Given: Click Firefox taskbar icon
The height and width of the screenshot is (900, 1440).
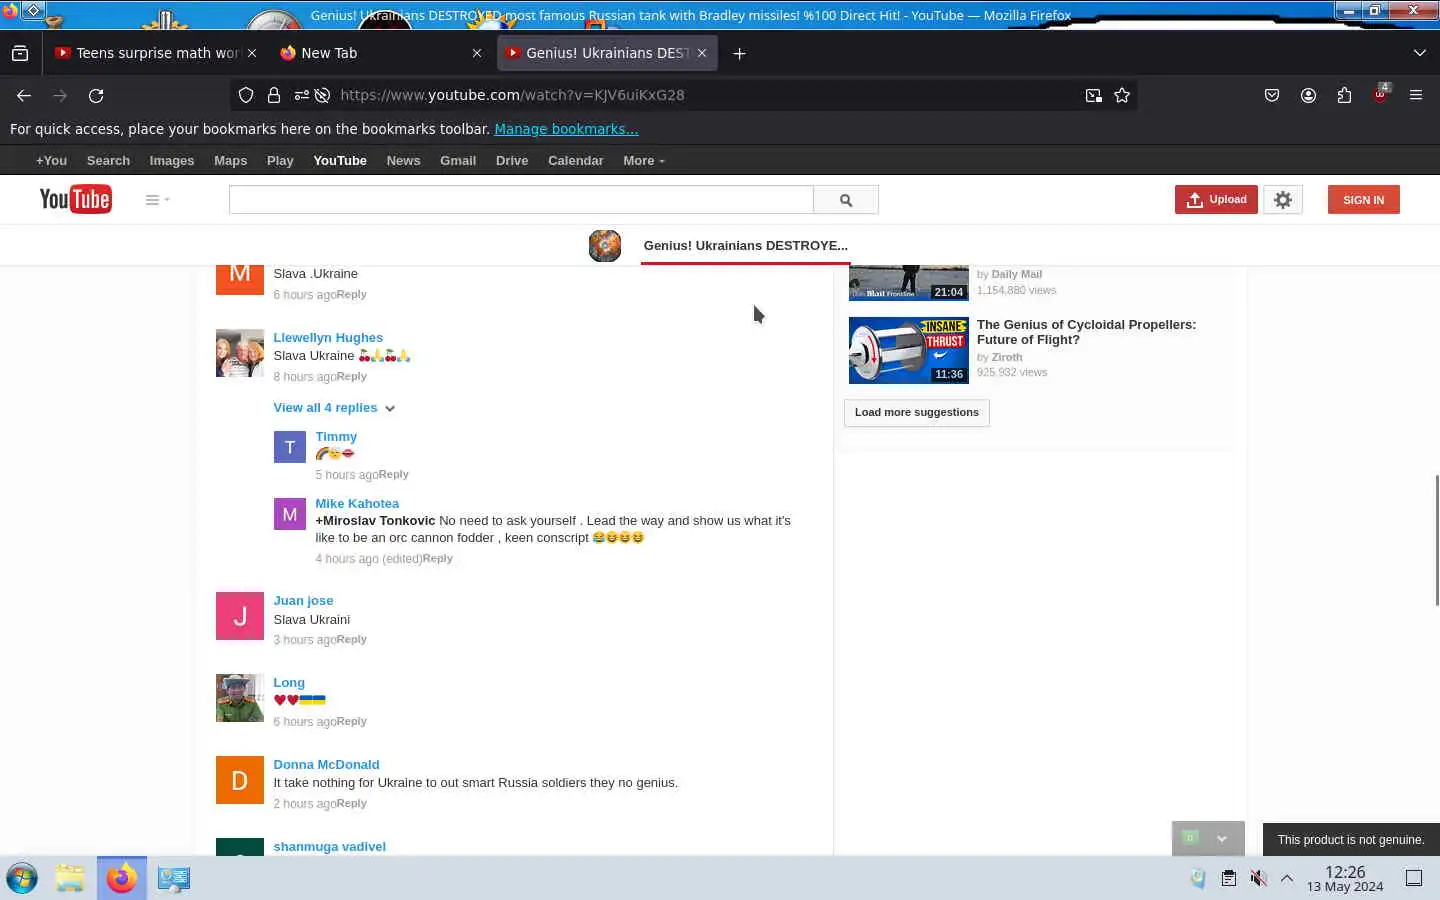Looking at the screenshot, I should coord(122,878).
